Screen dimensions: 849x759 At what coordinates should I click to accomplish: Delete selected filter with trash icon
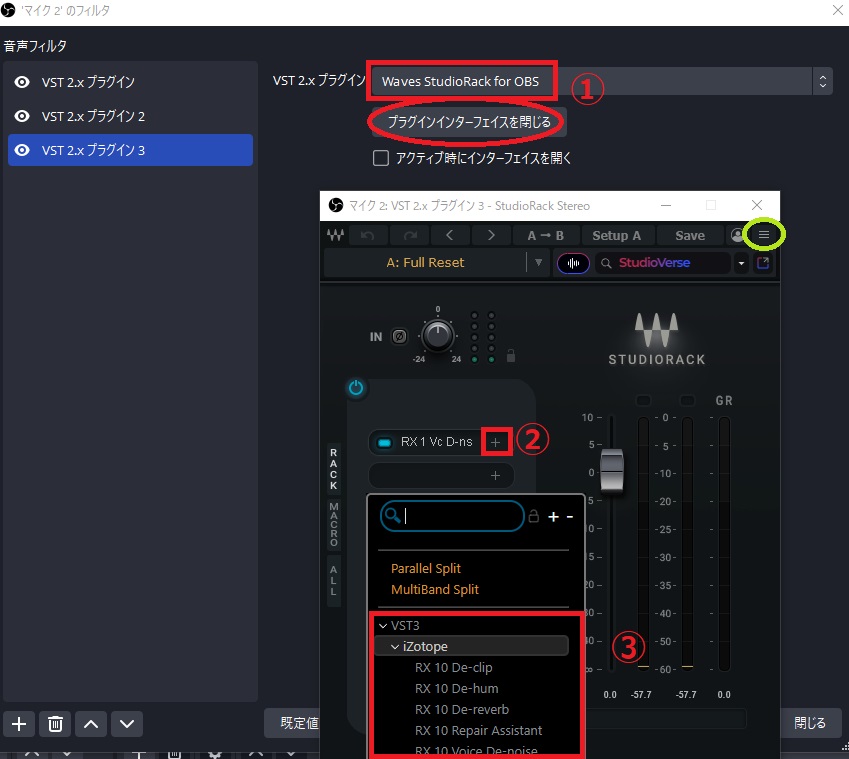[x=55, y=724]
